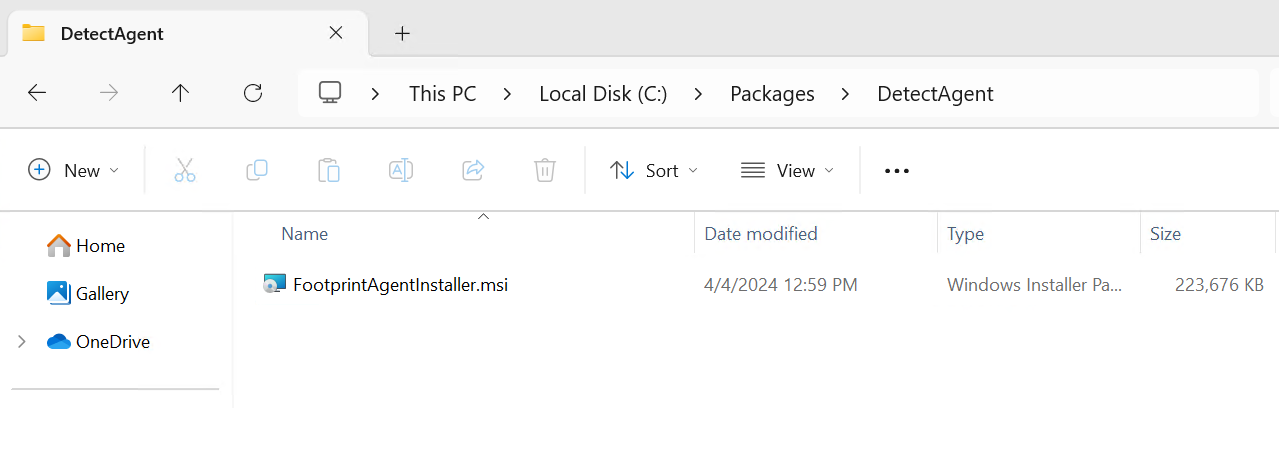Click the Forward navigation arrow
The width and height of the screenshot is (1279, 451).
(x=109, y=93)
